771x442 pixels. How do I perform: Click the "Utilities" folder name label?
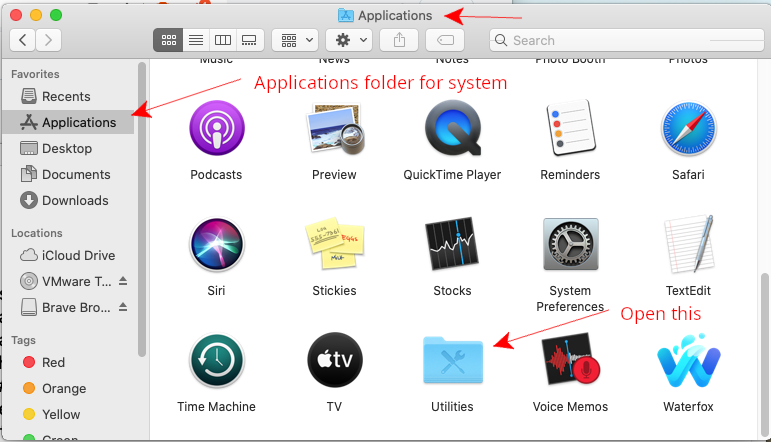coord(452,407)
